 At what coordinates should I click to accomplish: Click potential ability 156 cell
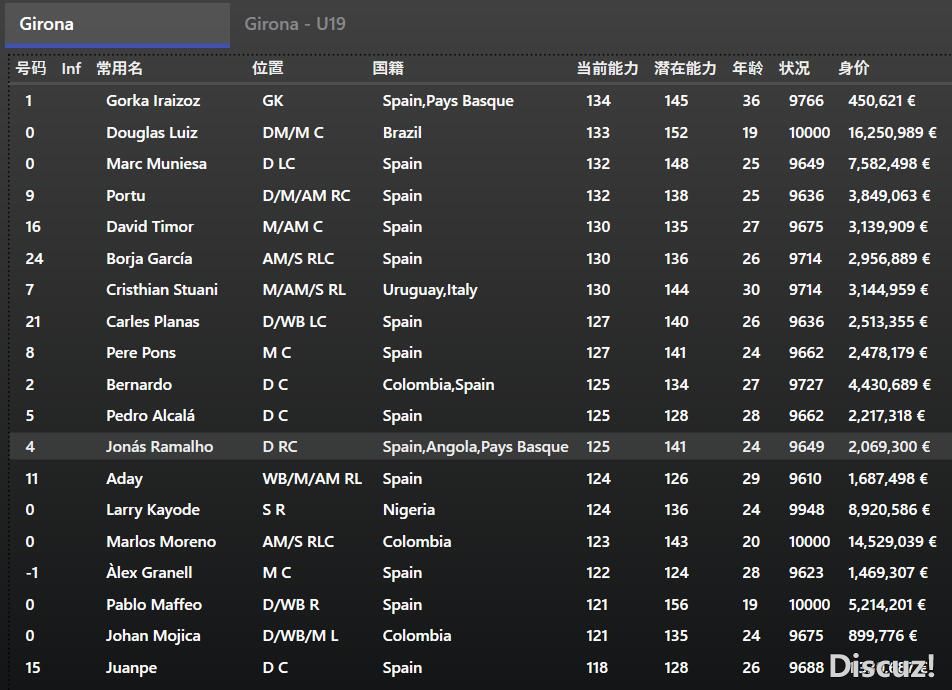(x=676, y=605)
